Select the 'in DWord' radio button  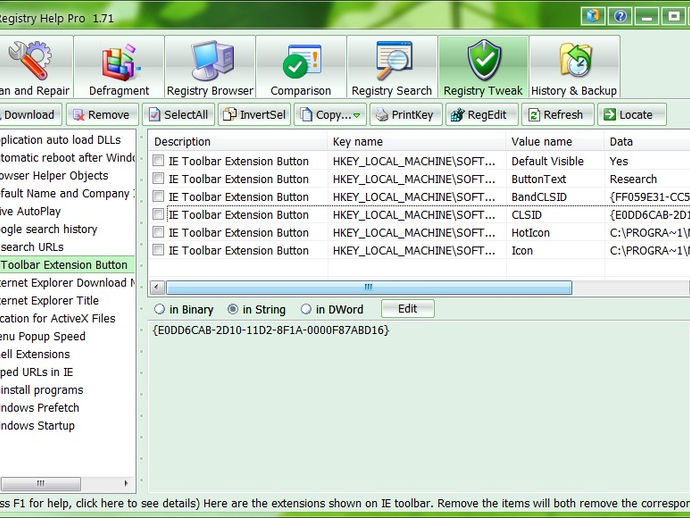[306, 309]
